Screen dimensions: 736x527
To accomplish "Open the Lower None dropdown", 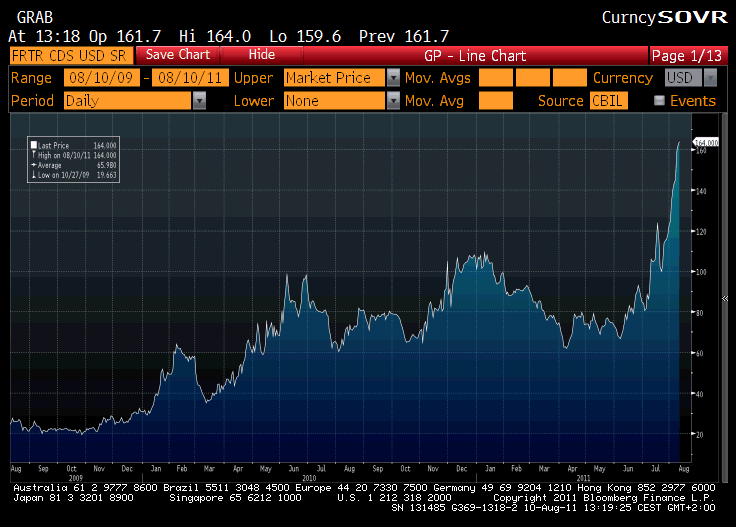I will [393, 100].
